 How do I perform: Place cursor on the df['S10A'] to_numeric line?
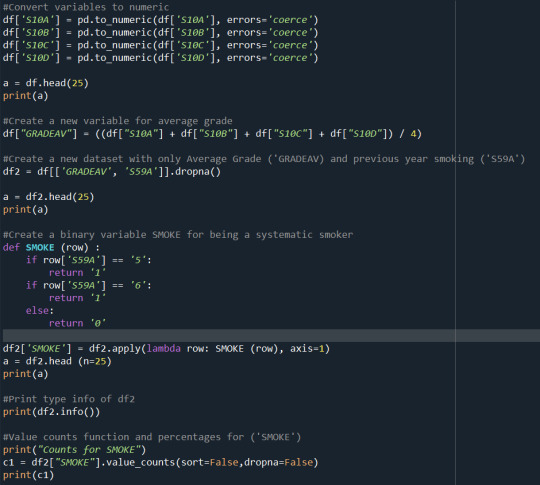point(160,20)
